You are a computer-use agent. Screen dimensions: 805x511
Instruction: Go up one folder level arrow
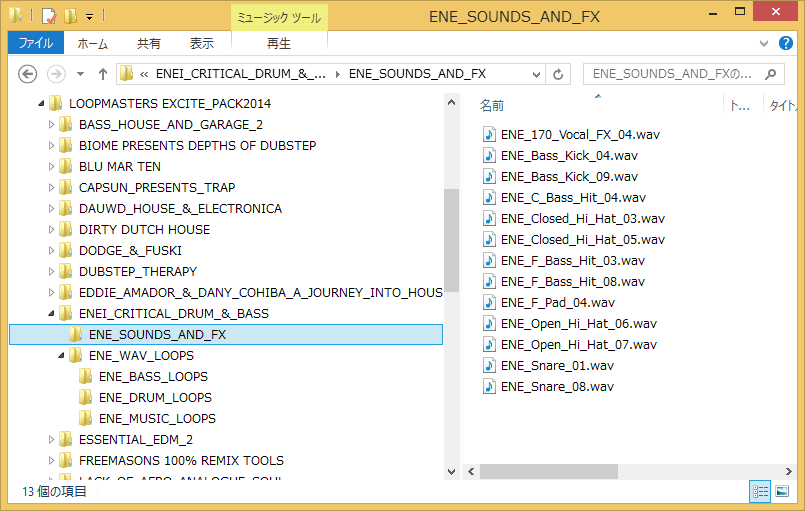[103, 74]
